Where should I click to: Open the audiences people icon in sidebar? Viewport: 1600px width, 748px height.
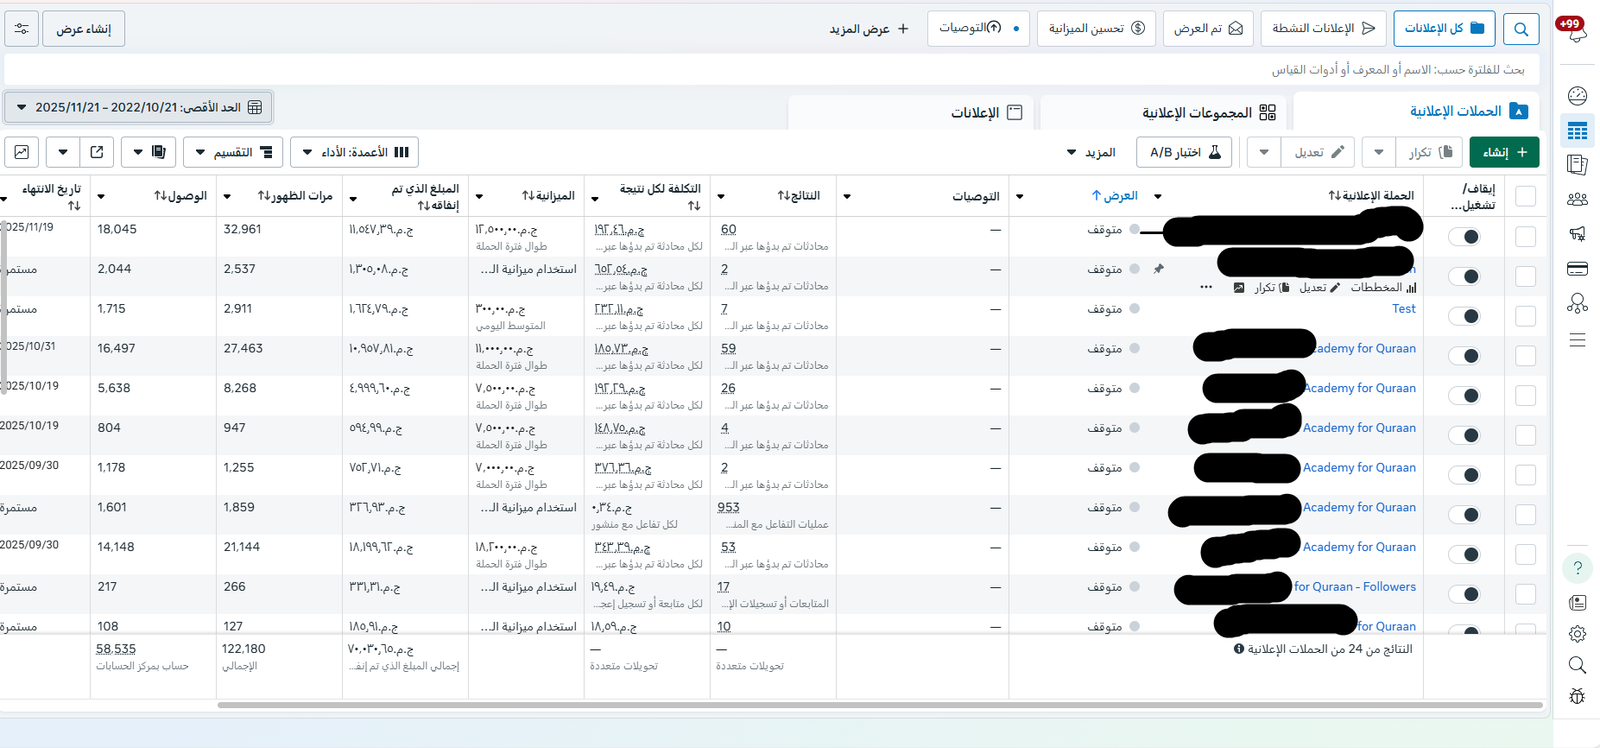[1577, 199]
